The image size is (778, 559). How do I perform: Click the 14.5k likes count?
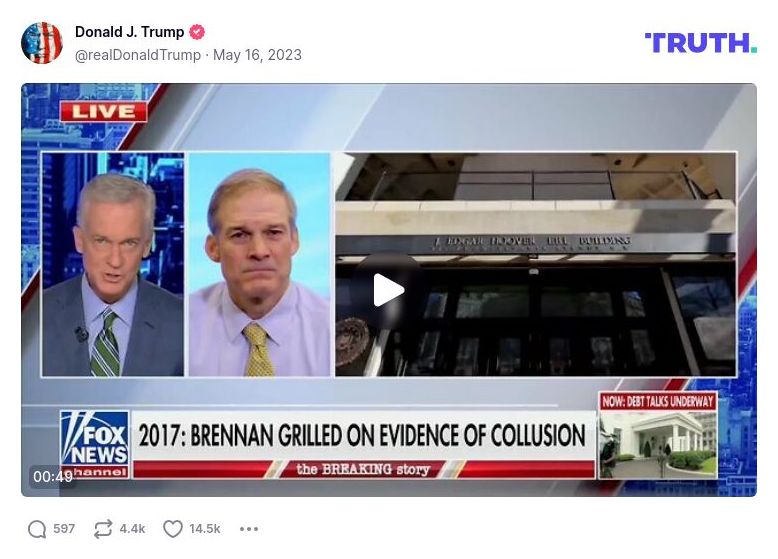click(204, 529)
